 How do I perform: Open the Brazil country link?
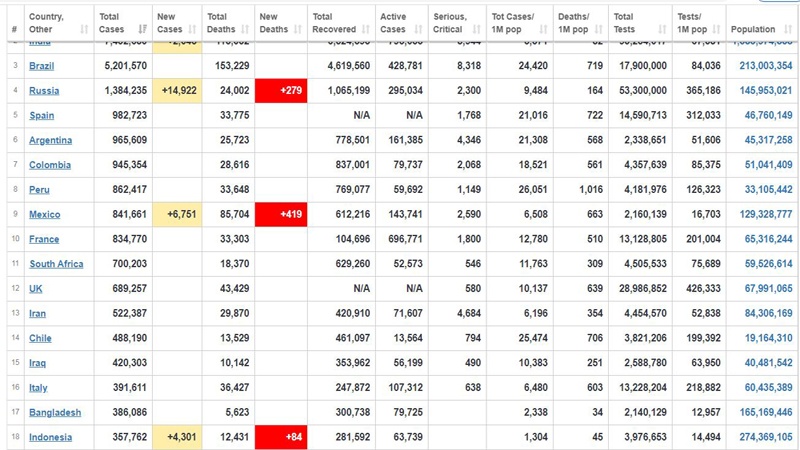click(42, 66)
